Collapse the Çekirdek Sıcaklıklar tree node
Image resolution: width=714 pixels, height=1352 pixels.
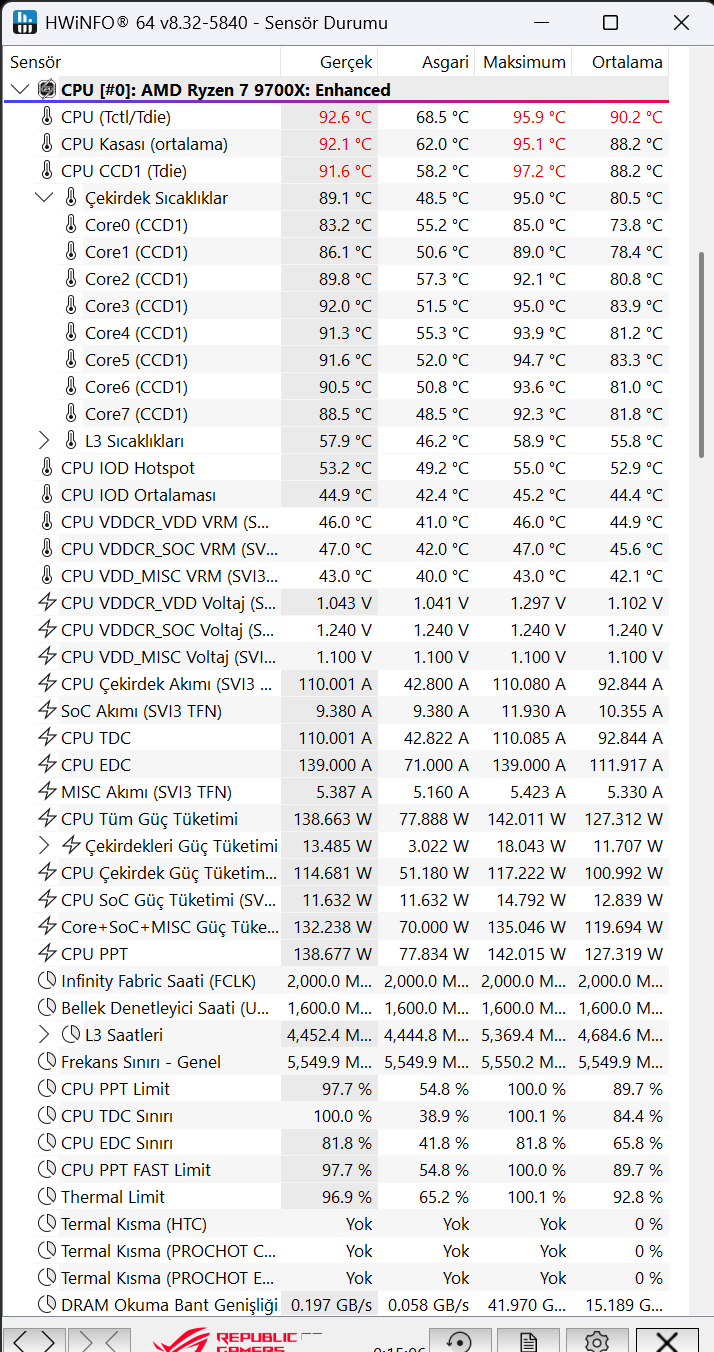(44, 198)
